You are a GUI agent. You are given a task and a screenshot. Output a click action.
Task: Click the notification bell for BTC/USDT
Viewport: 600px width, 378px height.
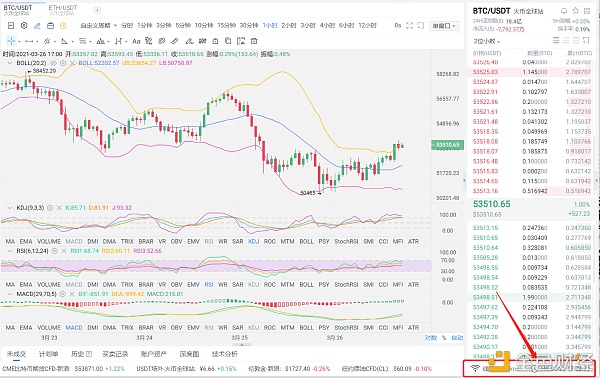(564, 11)
